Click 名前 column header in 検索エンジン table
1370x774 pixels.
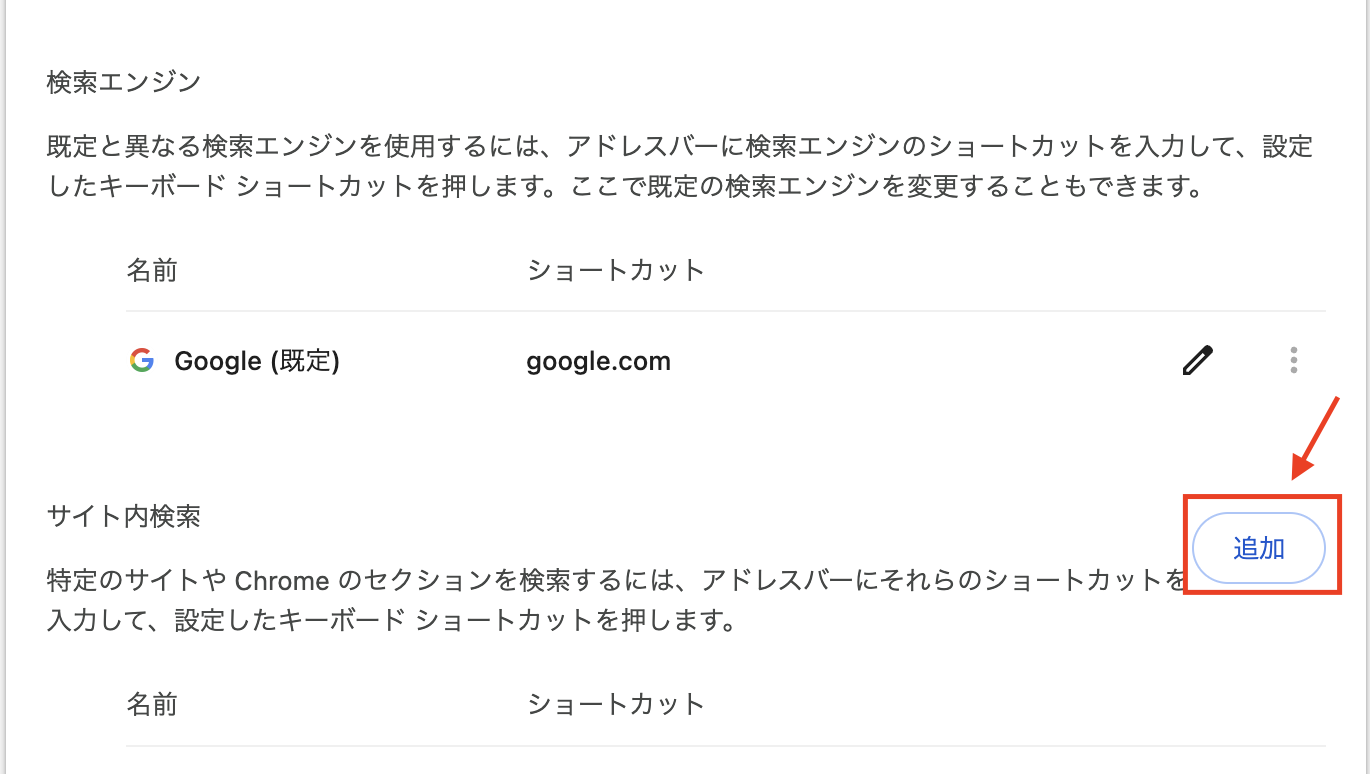(152, 270)
